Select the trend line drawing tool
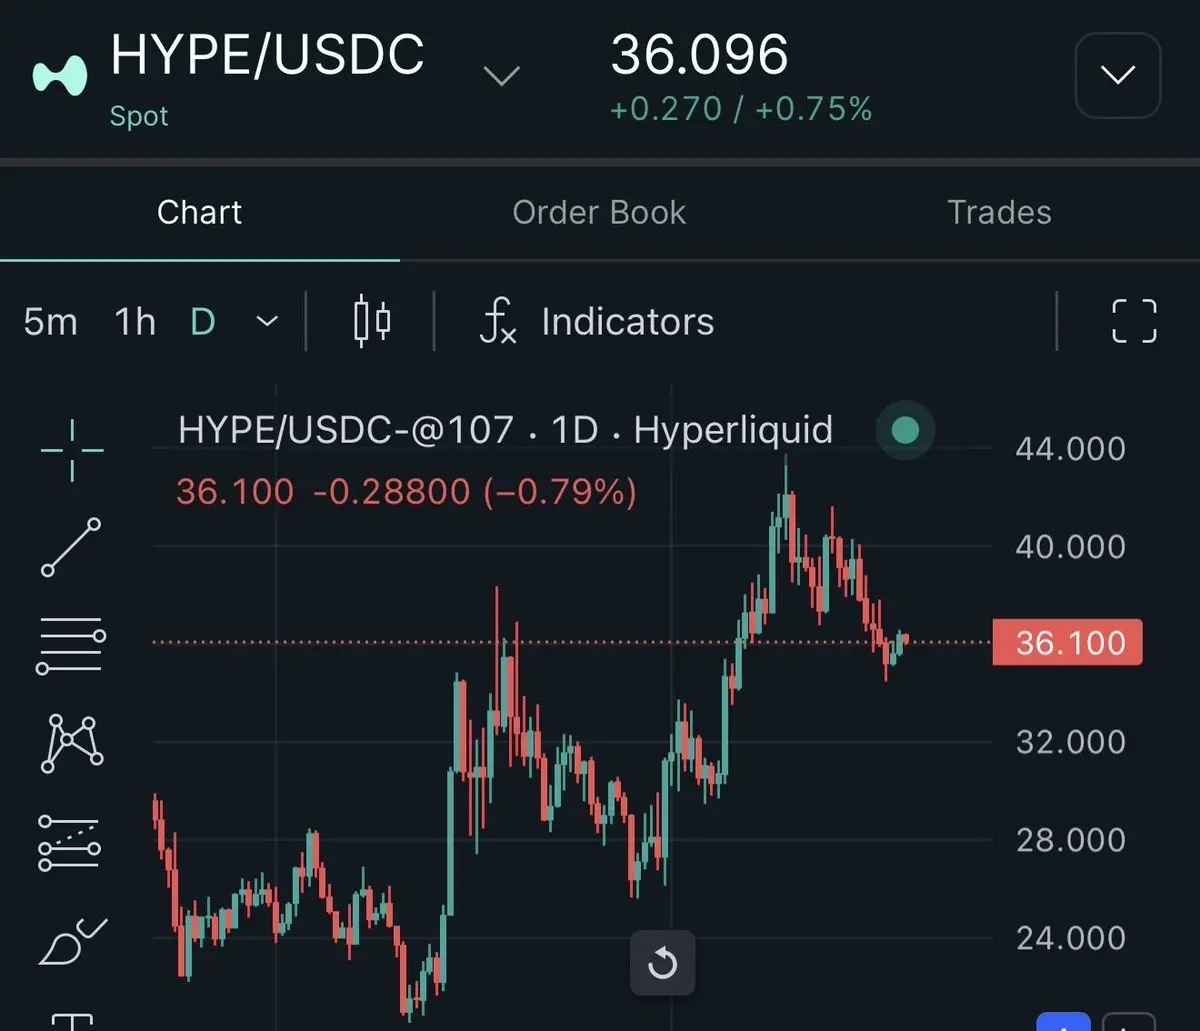 (71, 547)
